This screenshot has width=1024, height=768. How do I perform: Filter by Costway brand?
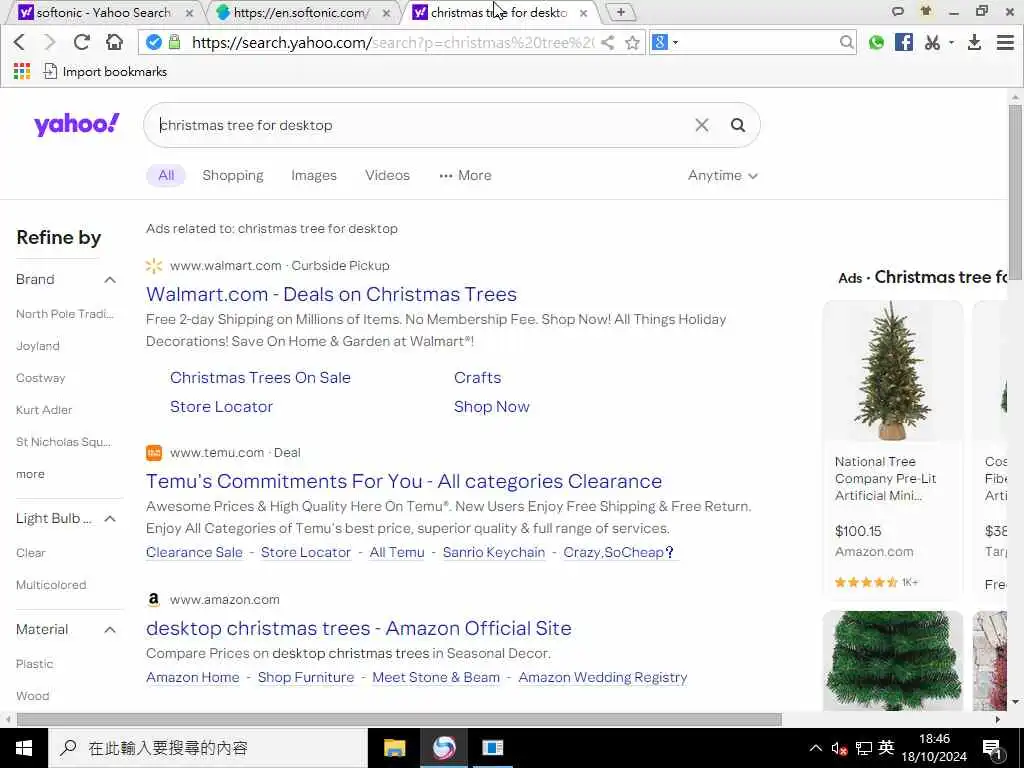tap(40, 377)
